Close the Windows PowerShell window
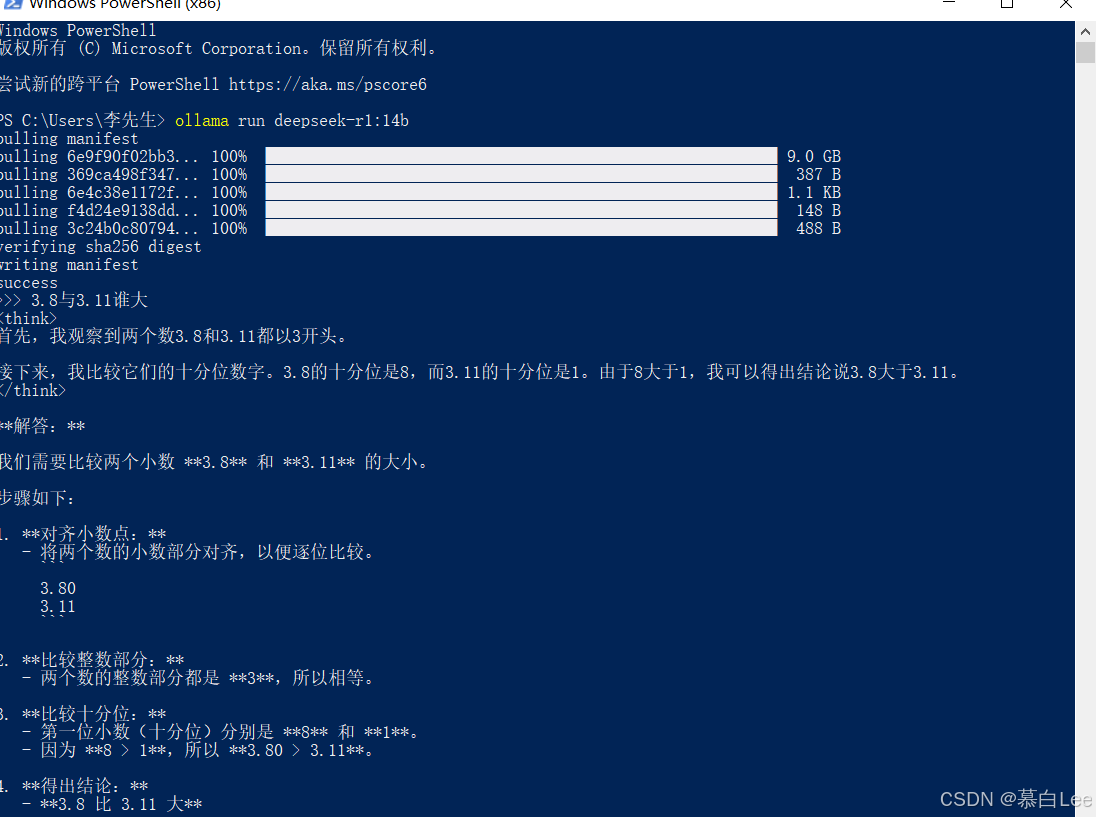 [x=1064, y=5]
